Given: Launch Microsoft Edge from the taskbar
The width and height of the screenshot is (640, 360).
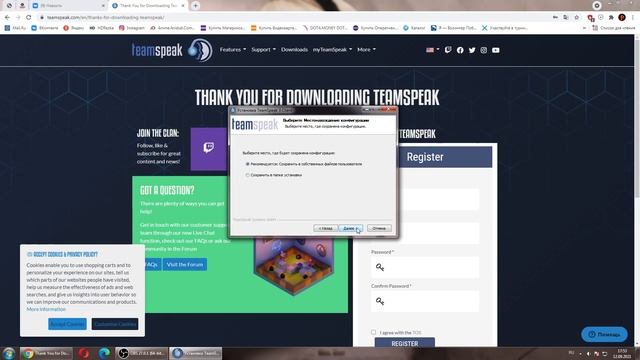Looking at the screenshot, I should tap(104, 353).
